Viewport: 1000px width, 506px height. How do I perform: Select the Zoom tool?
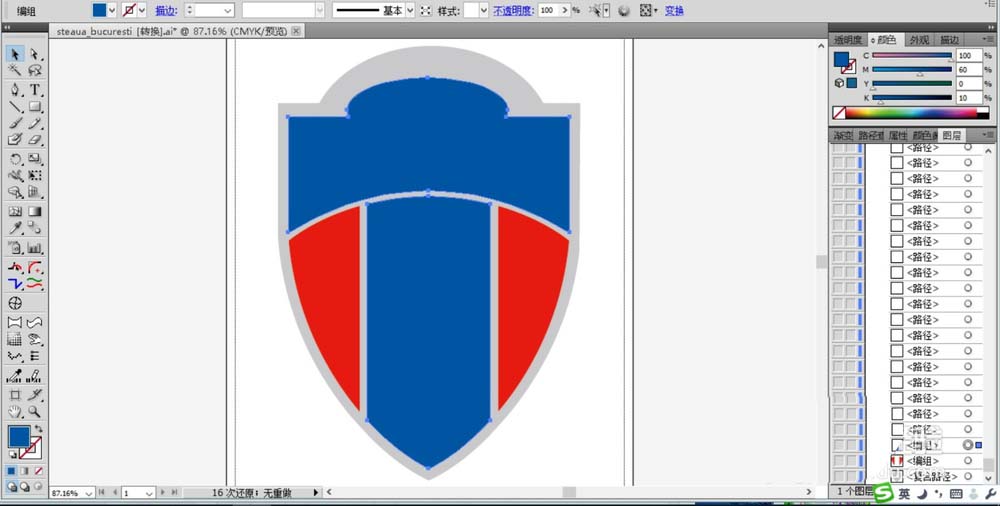pyautogui.click(x=35, y=412)
